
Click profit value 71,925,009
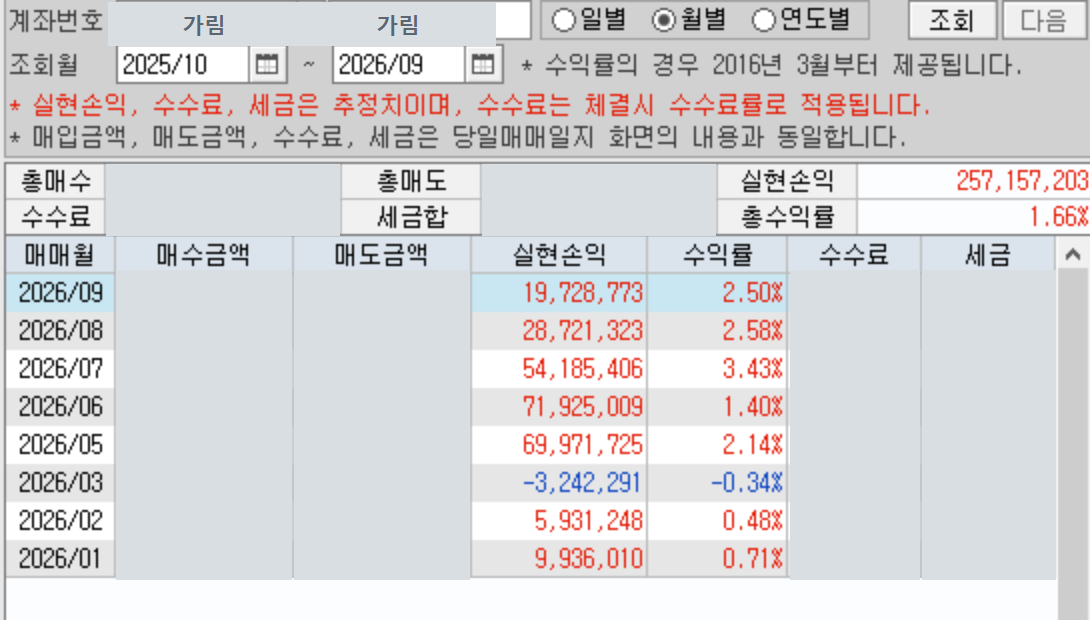[583, 407]
